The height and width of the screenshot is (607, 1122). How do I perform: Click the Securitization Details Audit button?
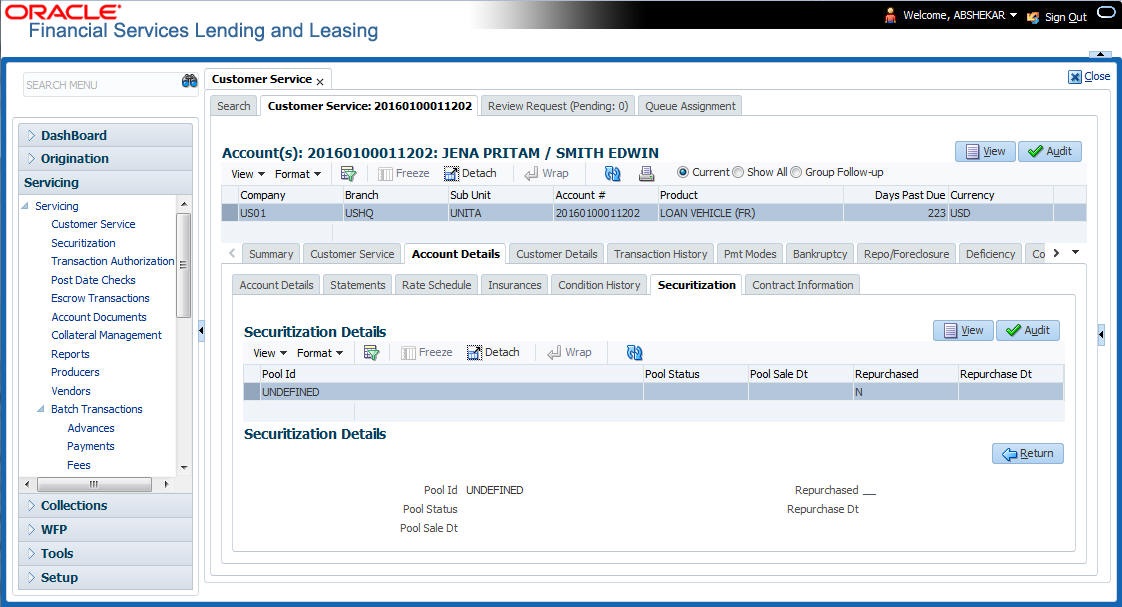pos(1028,330)
